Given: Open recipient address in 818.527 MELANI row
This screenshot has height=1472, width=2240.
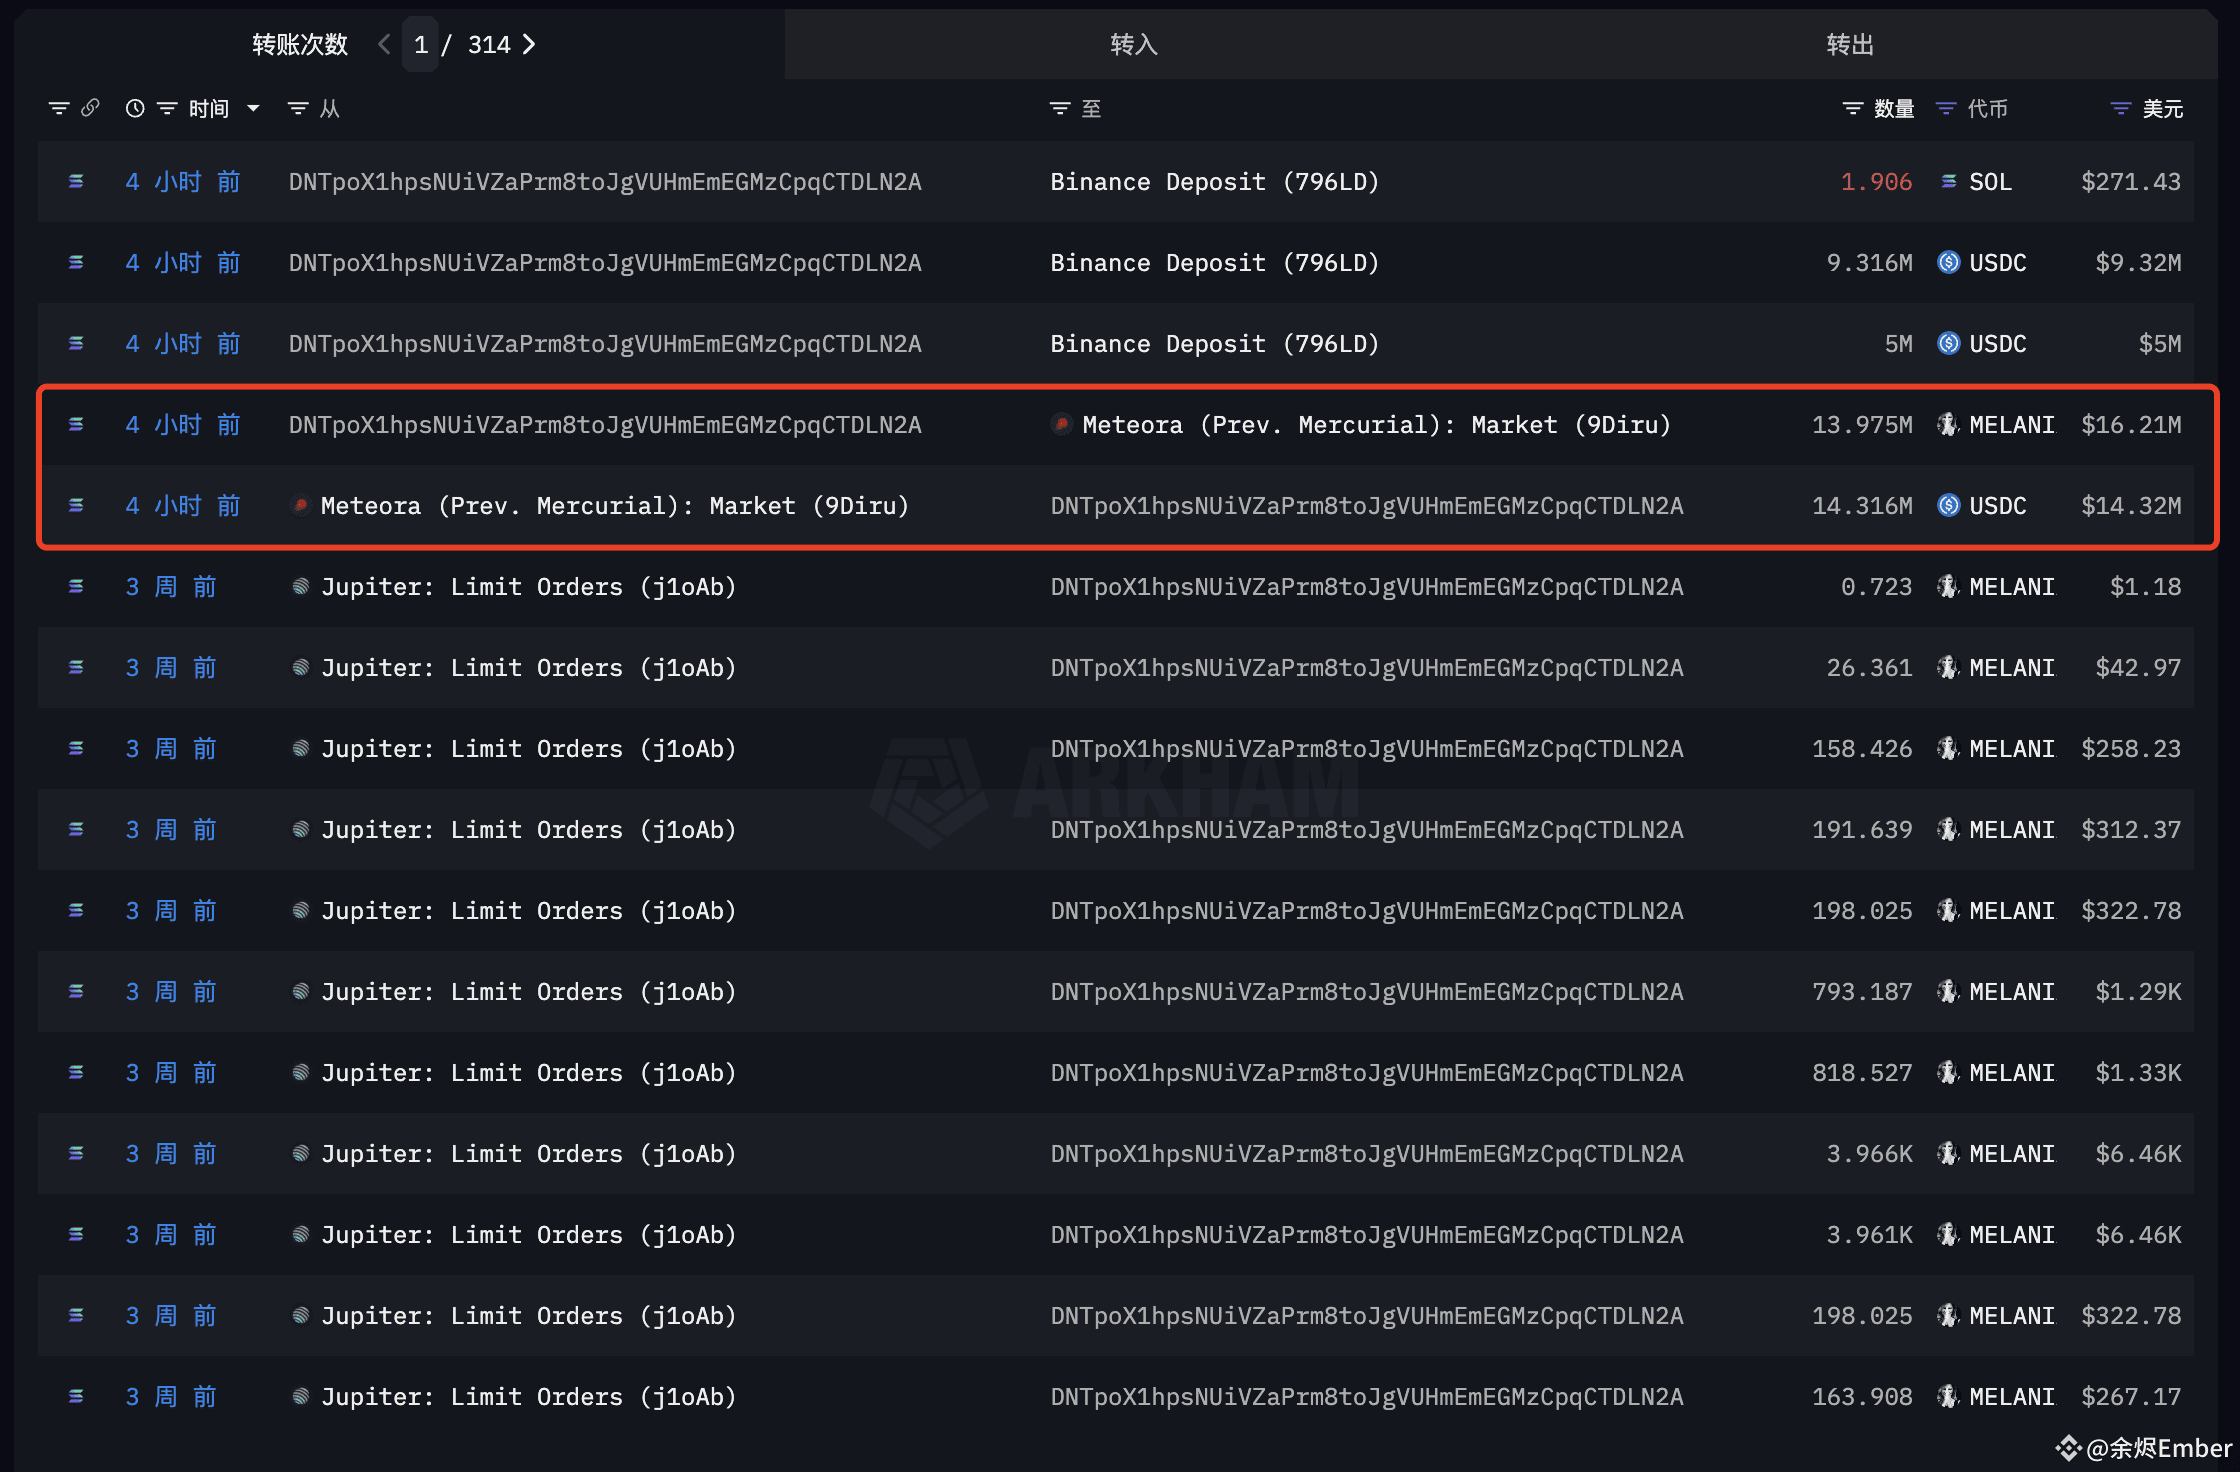Looking at the screenshot, I should point(1367,1073).
